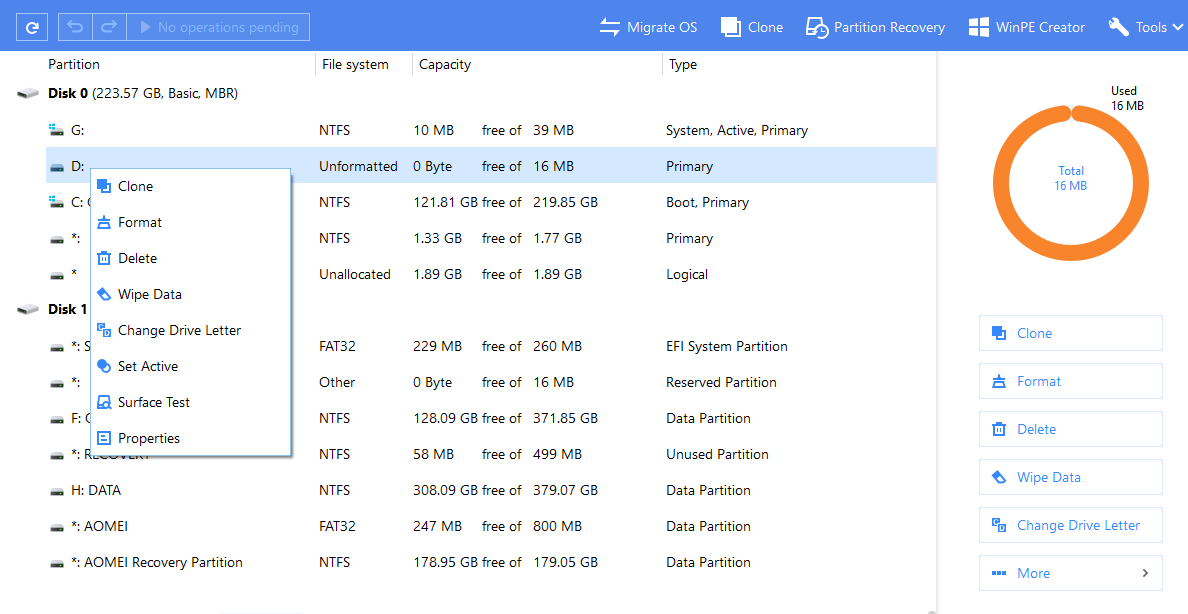Click the Unformatted file system cell
1188x614 pixels.
pyautogui.click(x=358, y=167)
